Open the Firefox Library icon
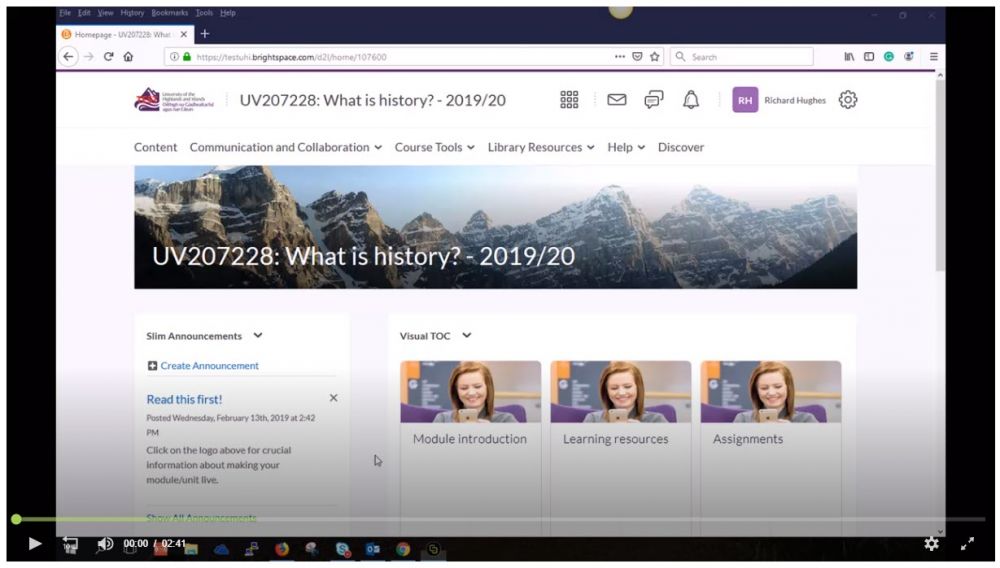Viewport: 1000px width, 568px height. 849,57
